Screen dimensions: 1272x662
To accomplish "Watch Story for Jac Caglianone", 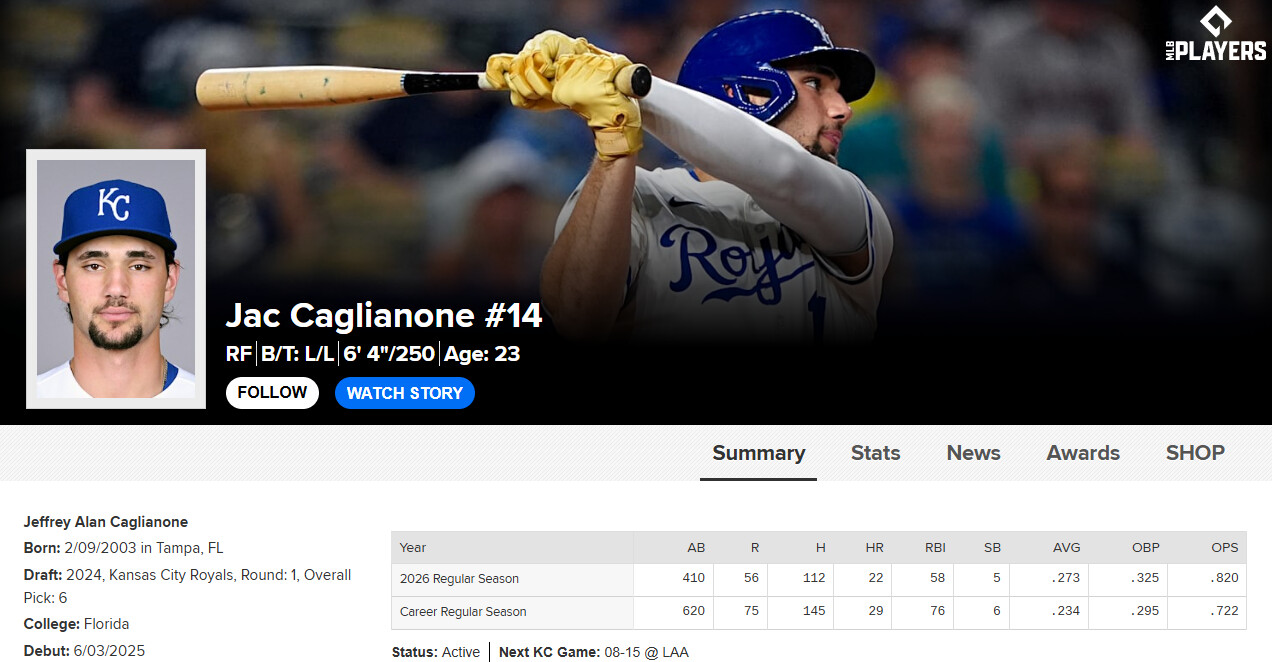I will (405, 393).
